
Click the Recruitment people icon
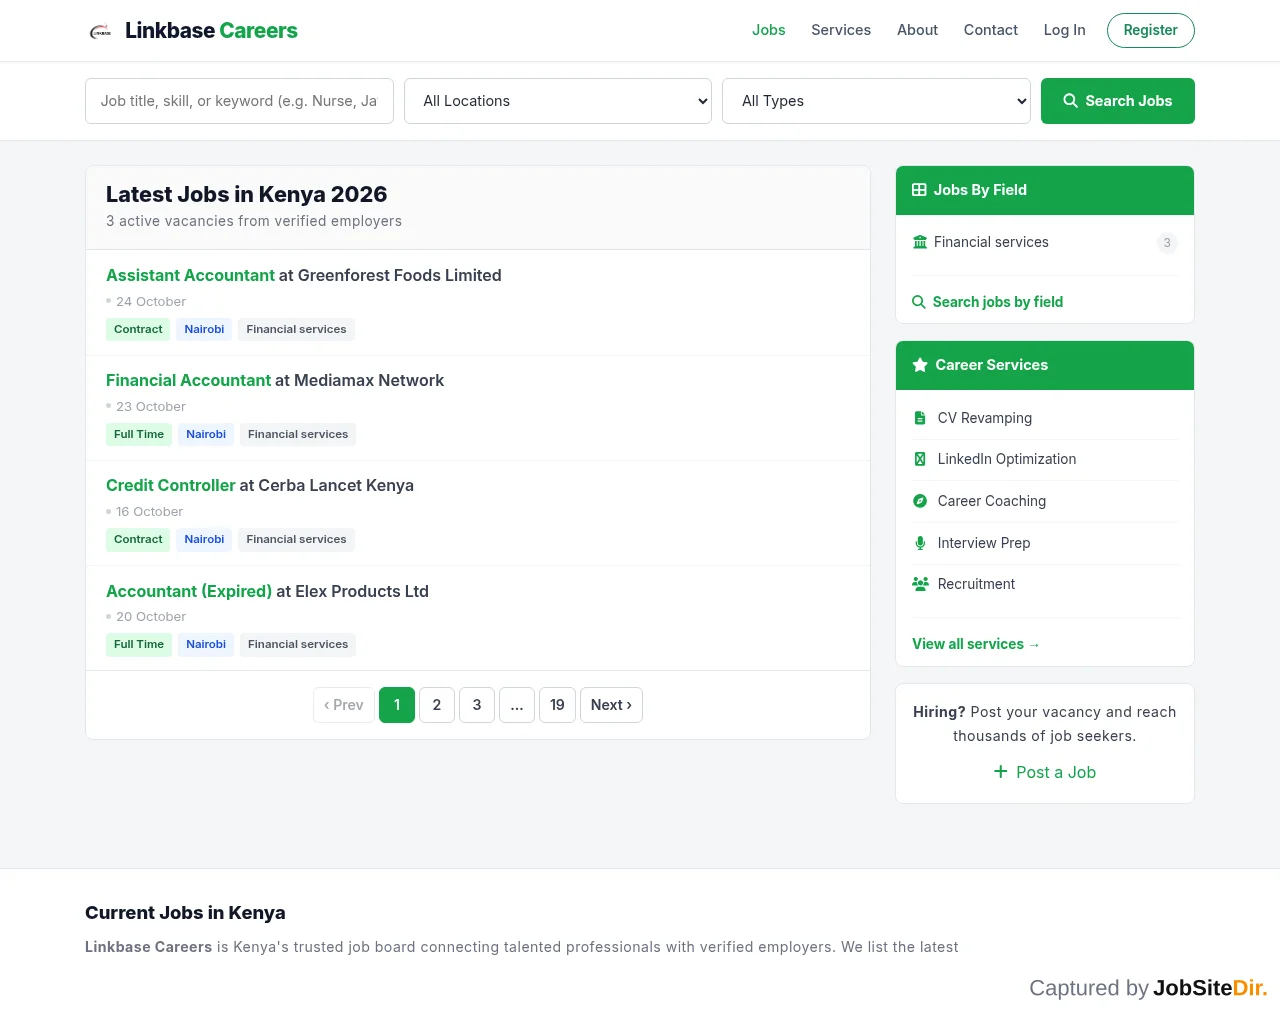click(x=921, y=584)
